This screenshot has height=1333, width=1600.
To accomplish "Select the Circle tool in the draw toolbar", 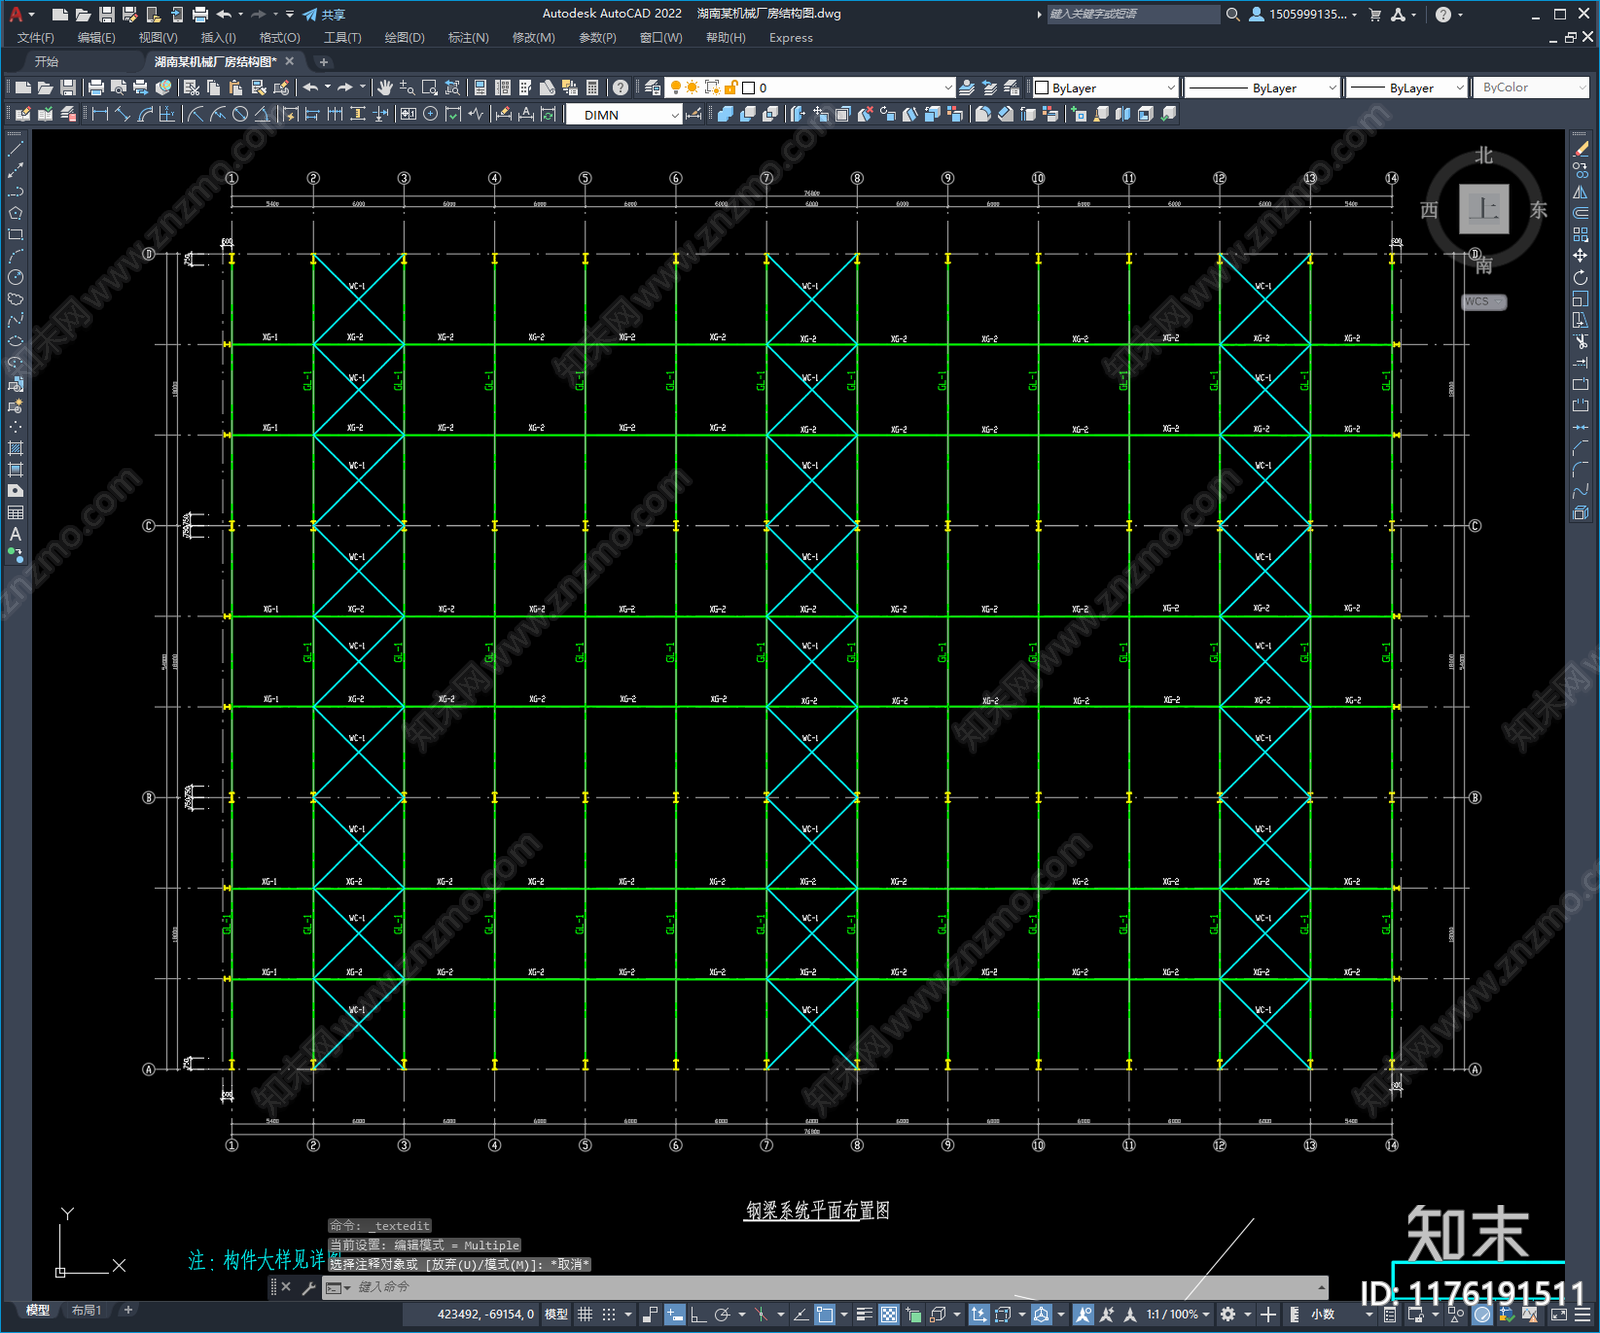I will click(15, 277).
